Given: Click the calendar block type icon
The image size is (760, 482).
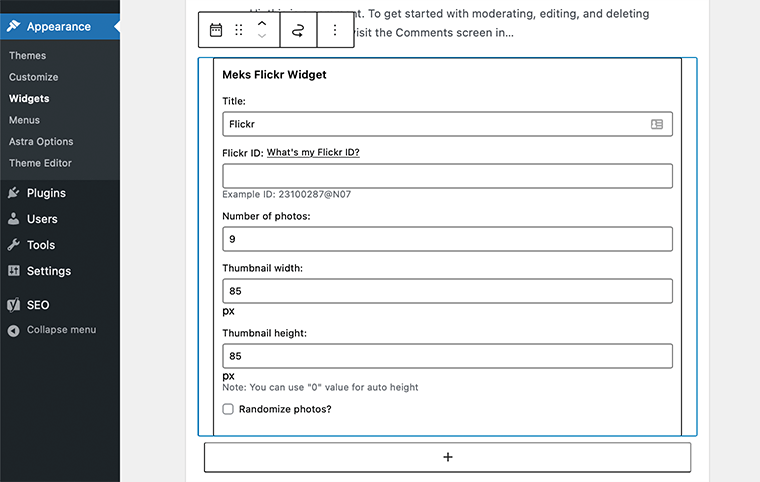Looking at the screenshot, I should [216, 31].
